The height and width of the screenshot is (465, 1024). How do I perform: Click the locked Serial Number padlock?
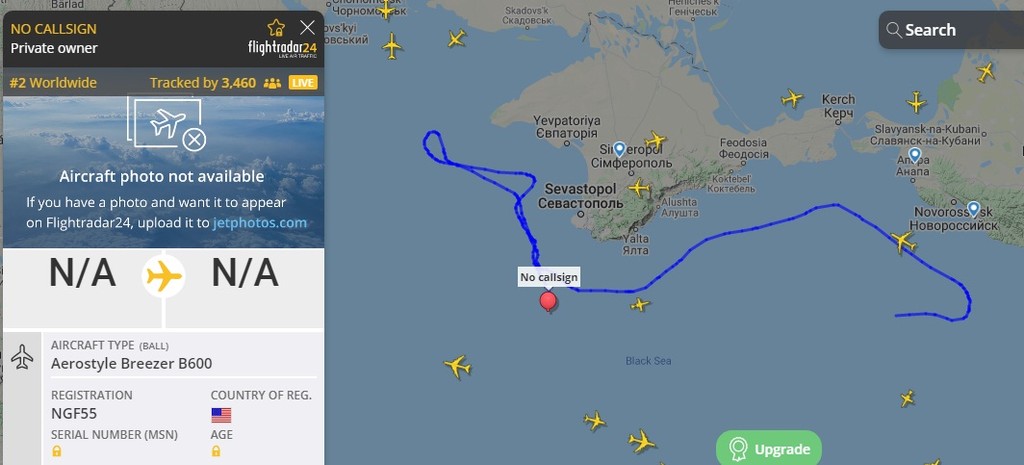click(57, 451)
